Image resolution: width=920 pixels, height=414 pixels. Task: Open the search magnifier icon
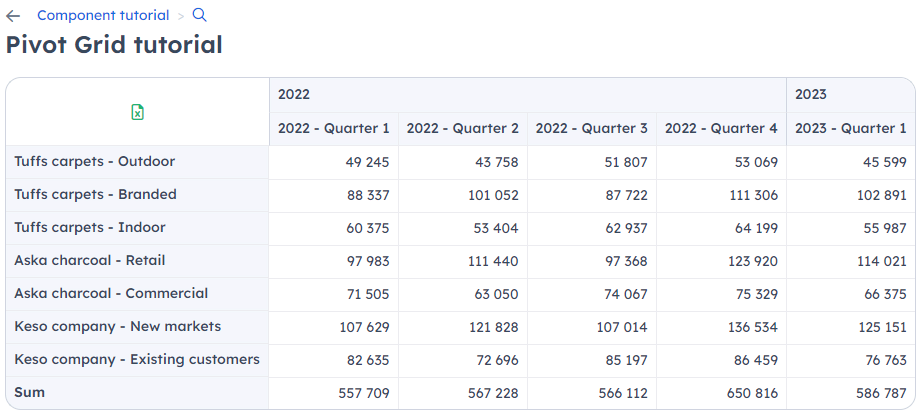pos(199,15)
